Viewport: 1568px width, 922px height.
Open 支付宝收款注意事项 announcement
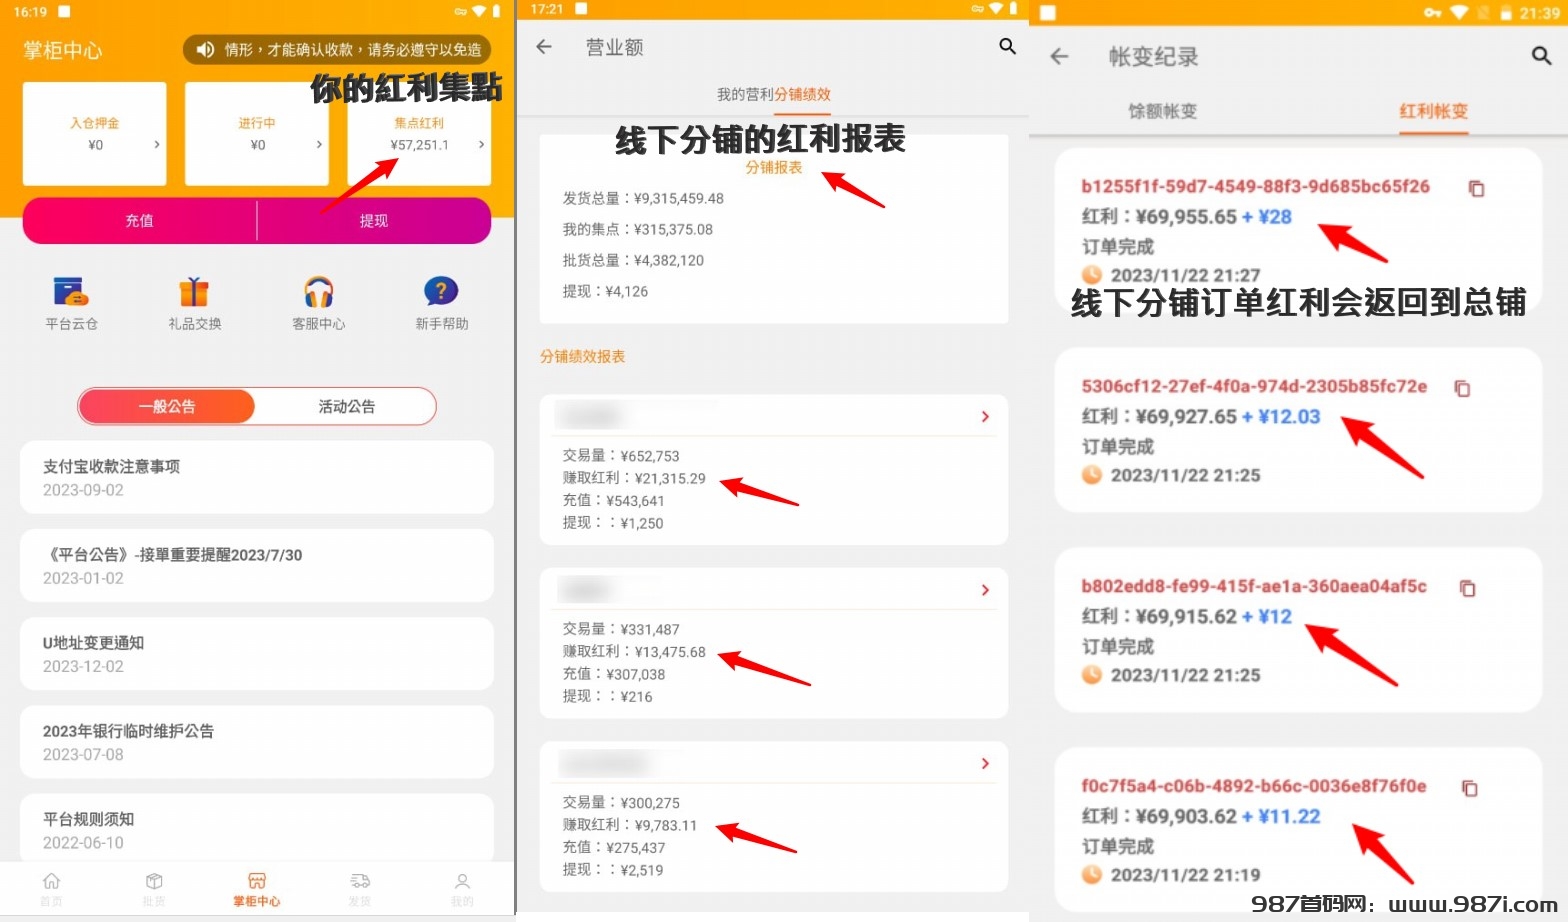[x=257, y=477]
